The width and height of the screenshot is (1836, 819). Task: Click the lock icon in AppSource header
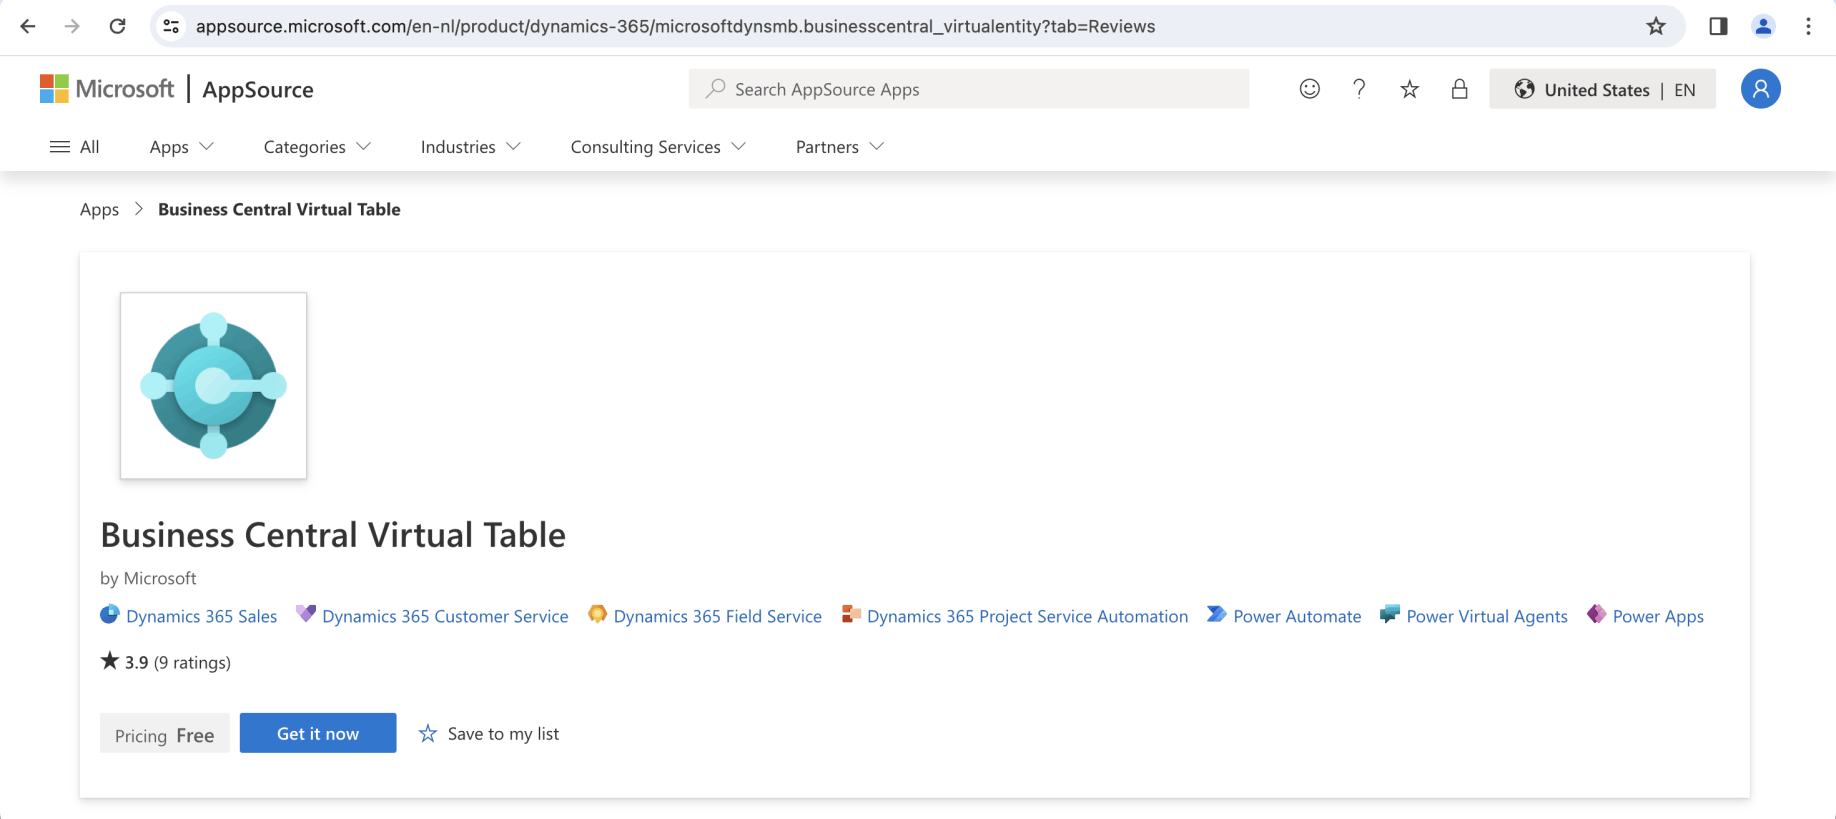pyautogui.click(x=1459, y=89)
